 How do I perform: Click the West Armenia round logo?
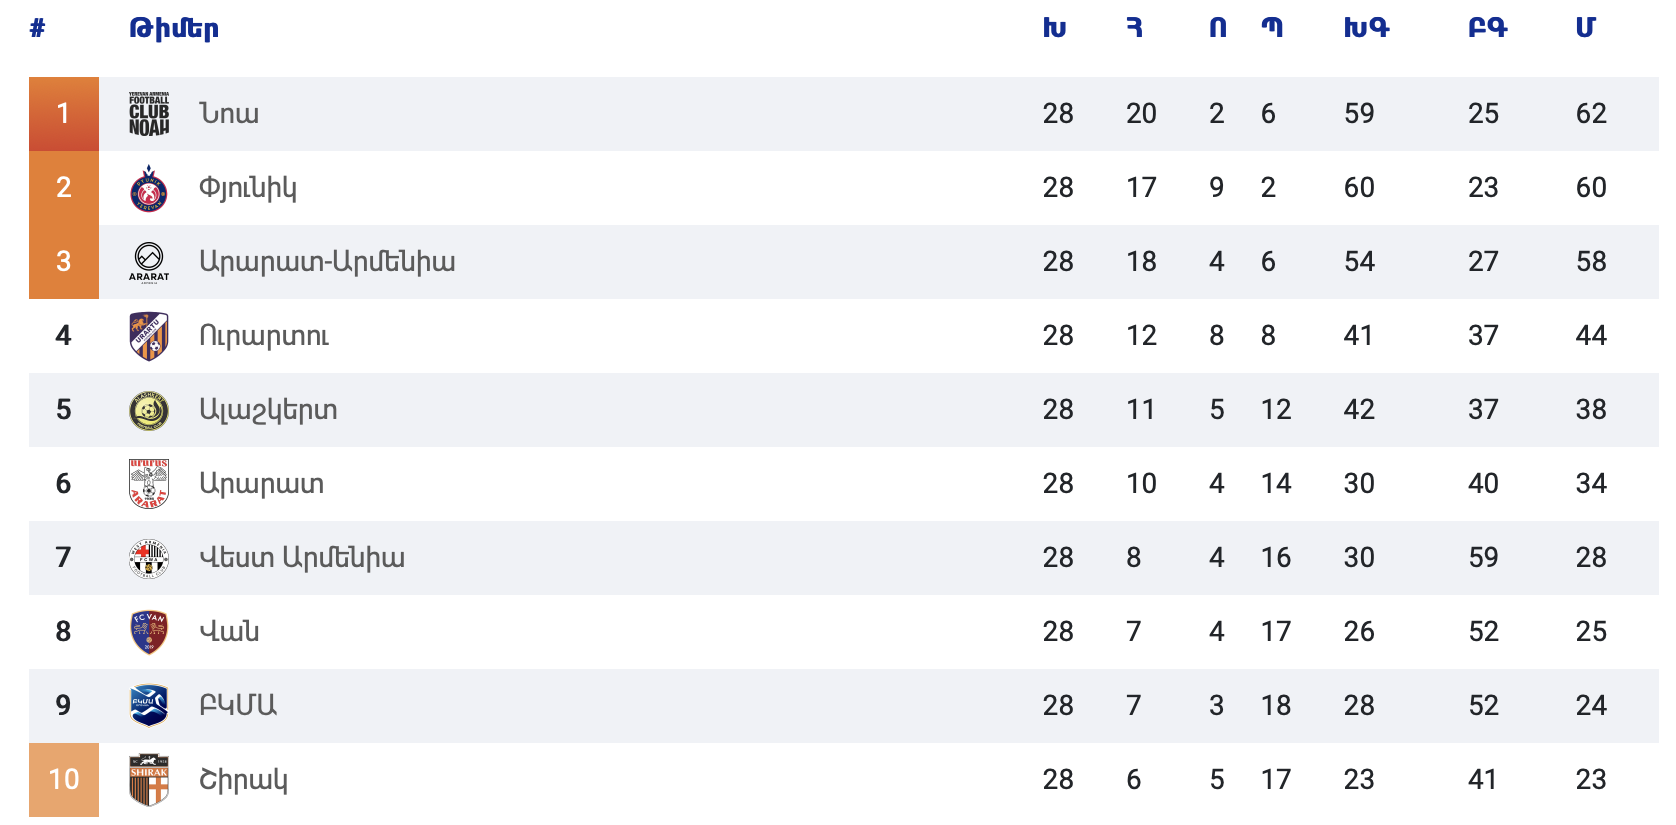click(149, 558)
